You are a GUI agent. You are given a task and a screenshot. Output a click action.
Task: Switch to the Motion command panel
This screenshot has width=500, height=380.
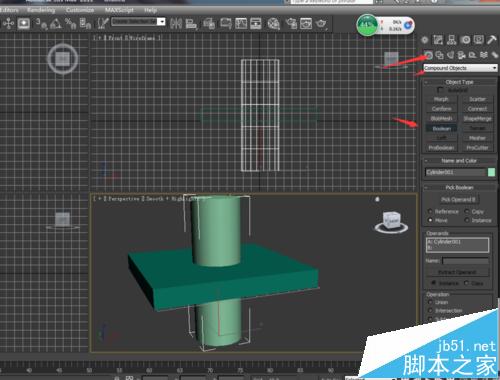point(466,40)
